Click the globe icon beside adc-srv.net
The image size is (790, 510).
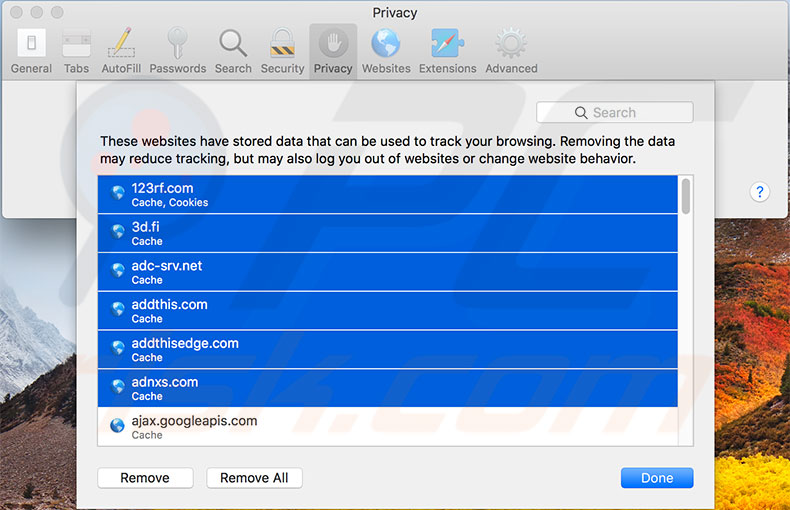pyautogui.click(x=117, y=270)
